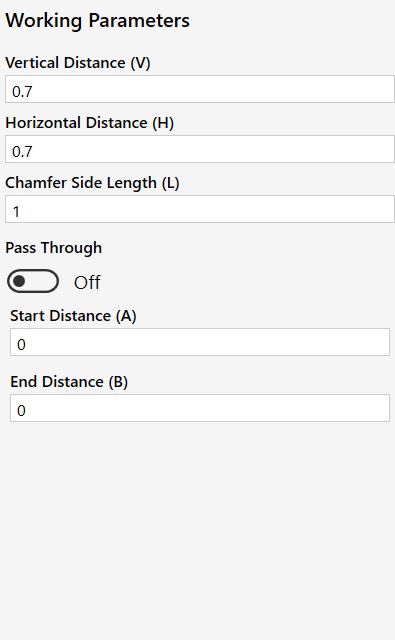
Task: Click the 0.7 value under Vertical Distance
Action: [x=22, y=91]
